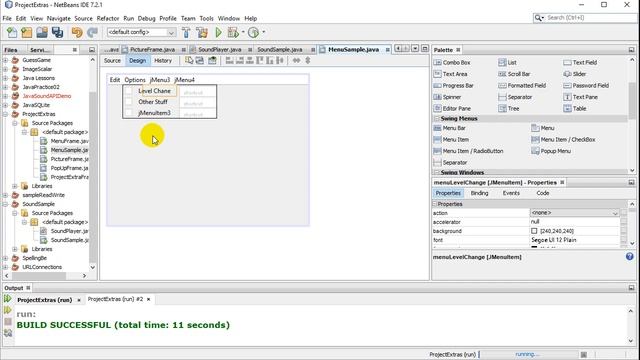Image resolution: width=640 pixels, height=360 pixels.
Task: Click the Clean and Build icon
Action: pos(202,32)
